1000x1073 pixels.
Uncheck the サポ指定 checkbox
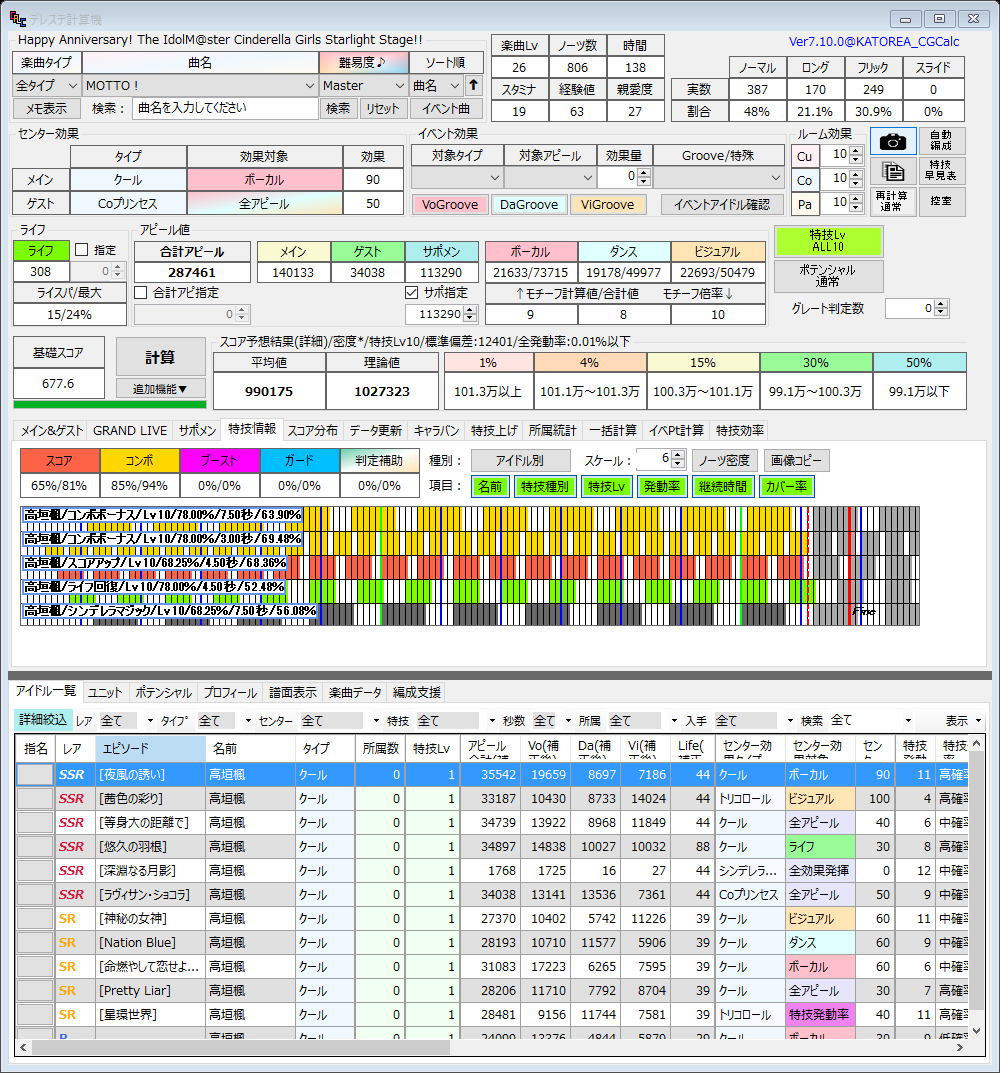click(411, 293)
